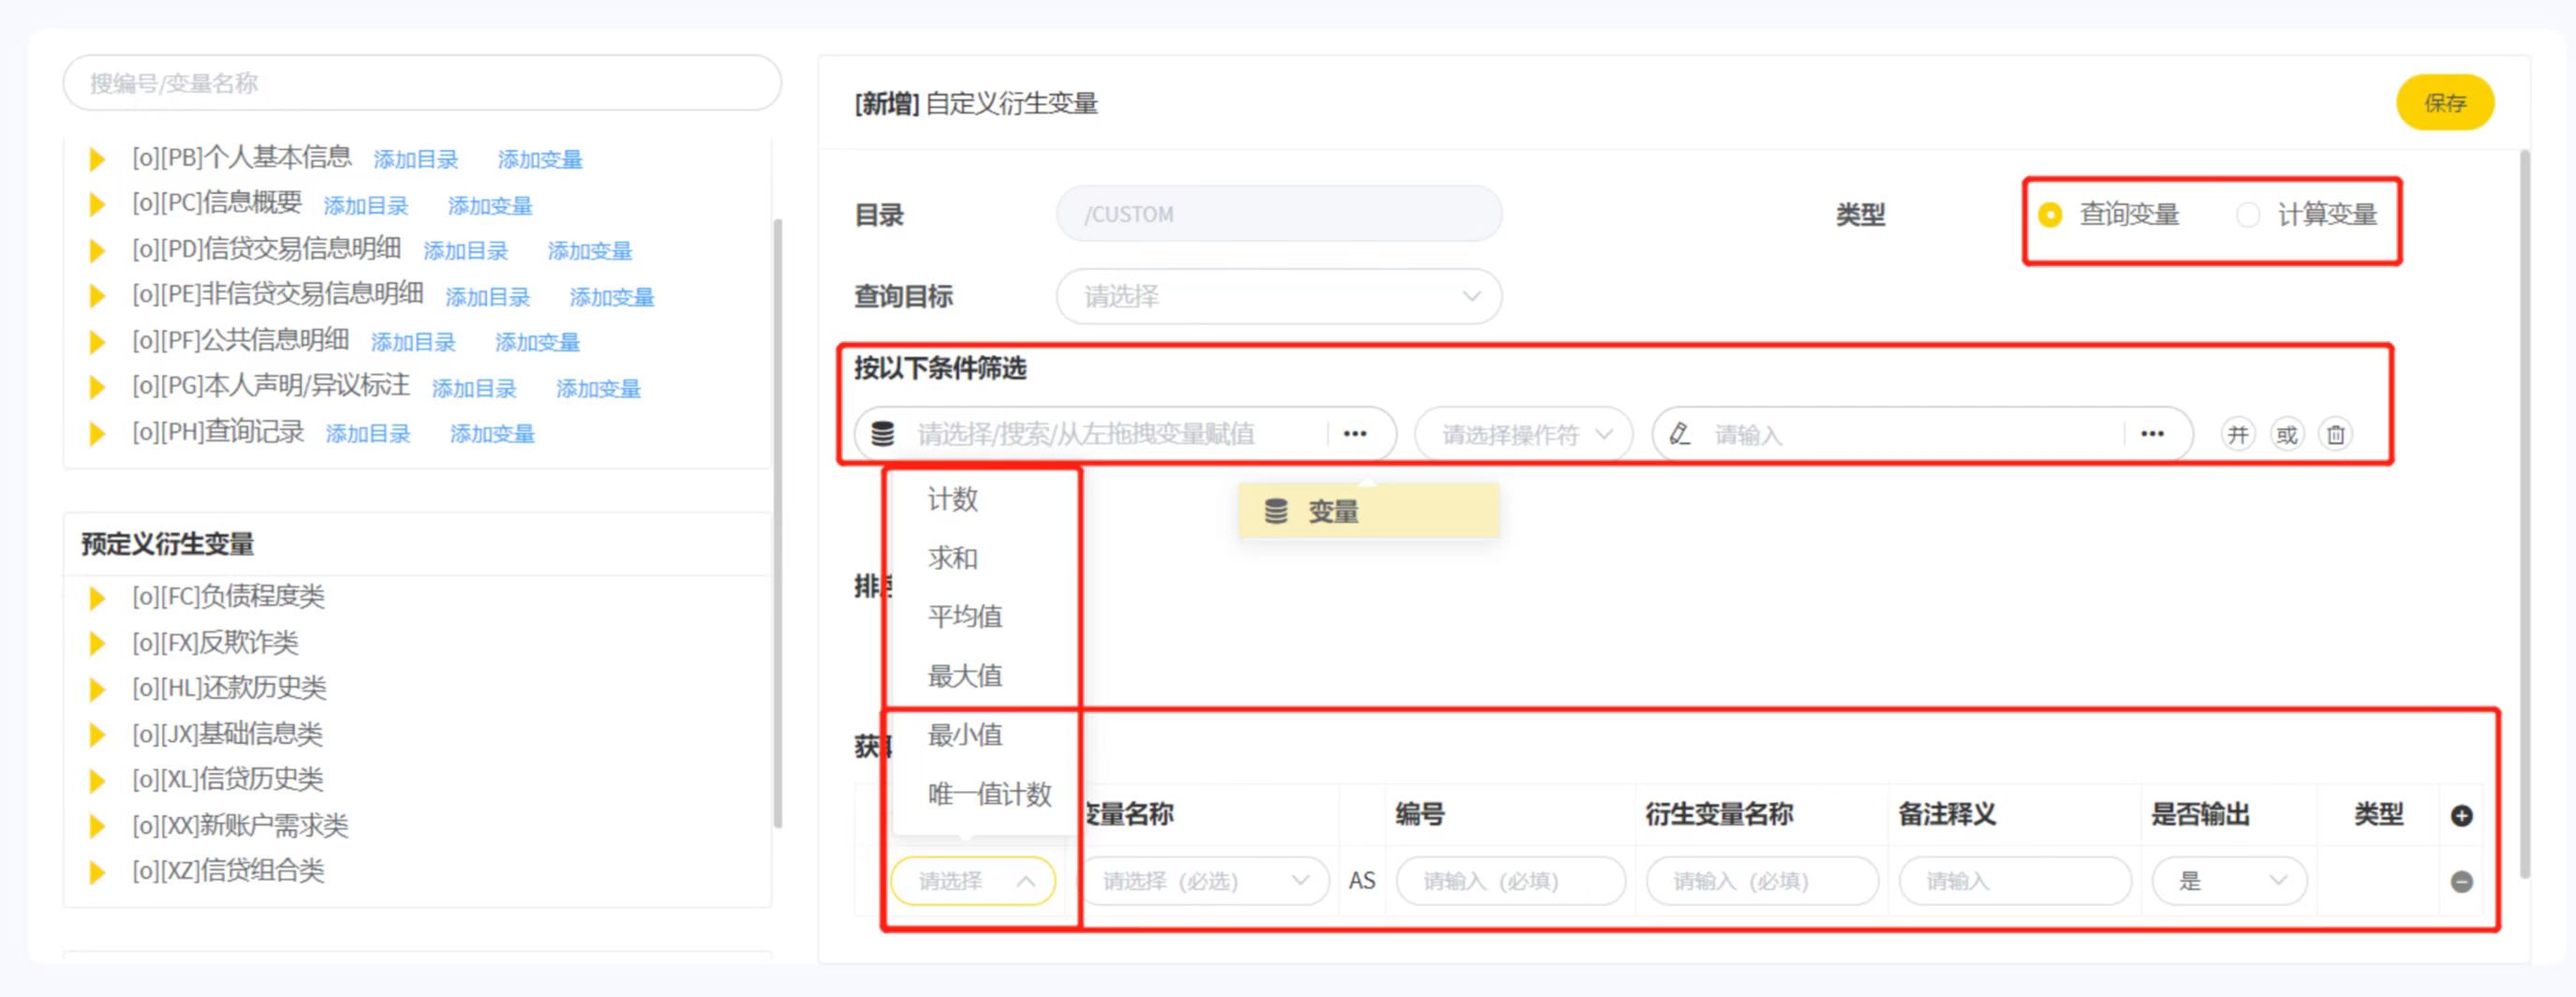
Task: Choose 最大值 from the aggregation menu
Action: (965, 676)
